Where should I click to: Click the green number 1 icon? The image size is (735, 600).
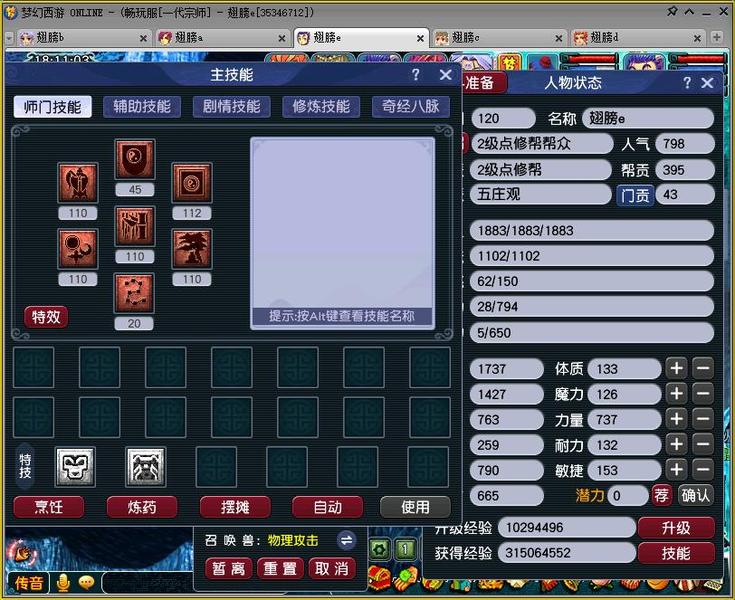tap(405, 549)
